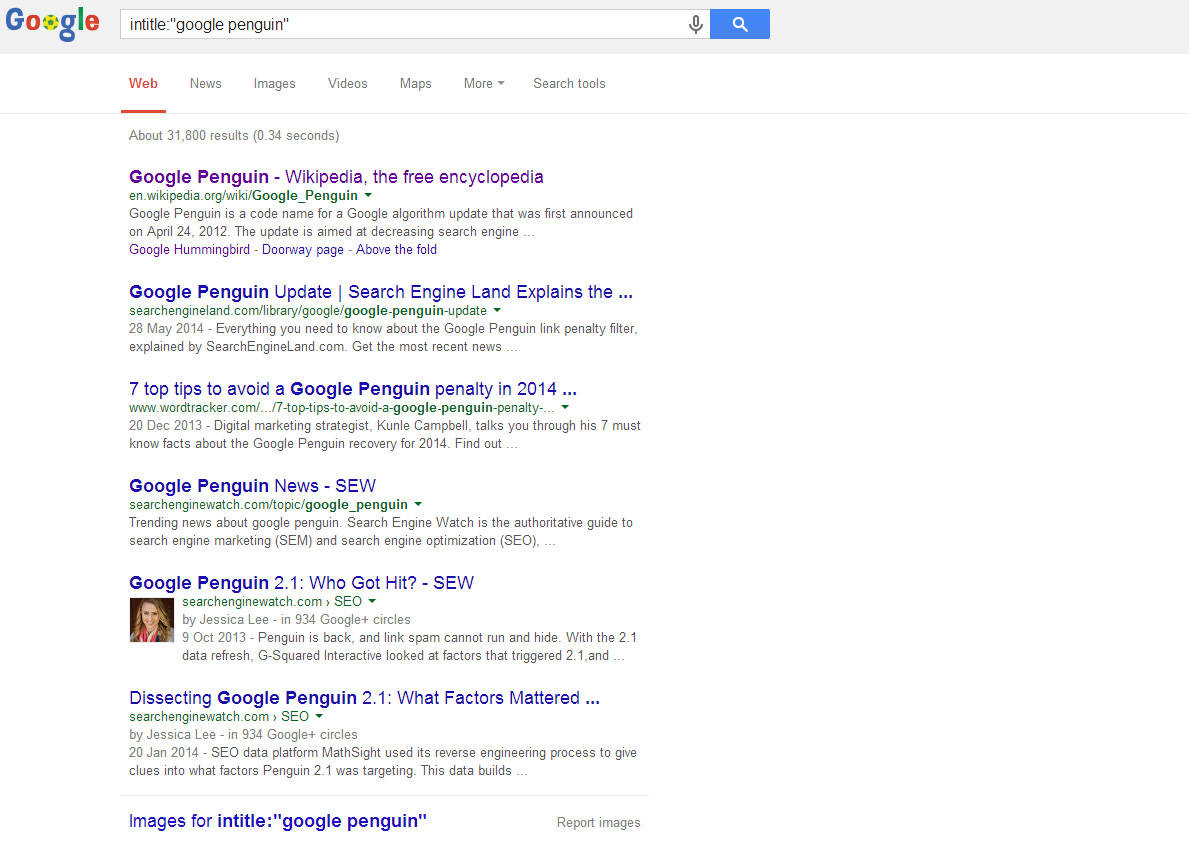Open Dissecting Google Penguin 2.1 result
The height and width of the screenshot is (854, 1189).
click(364, 698)
